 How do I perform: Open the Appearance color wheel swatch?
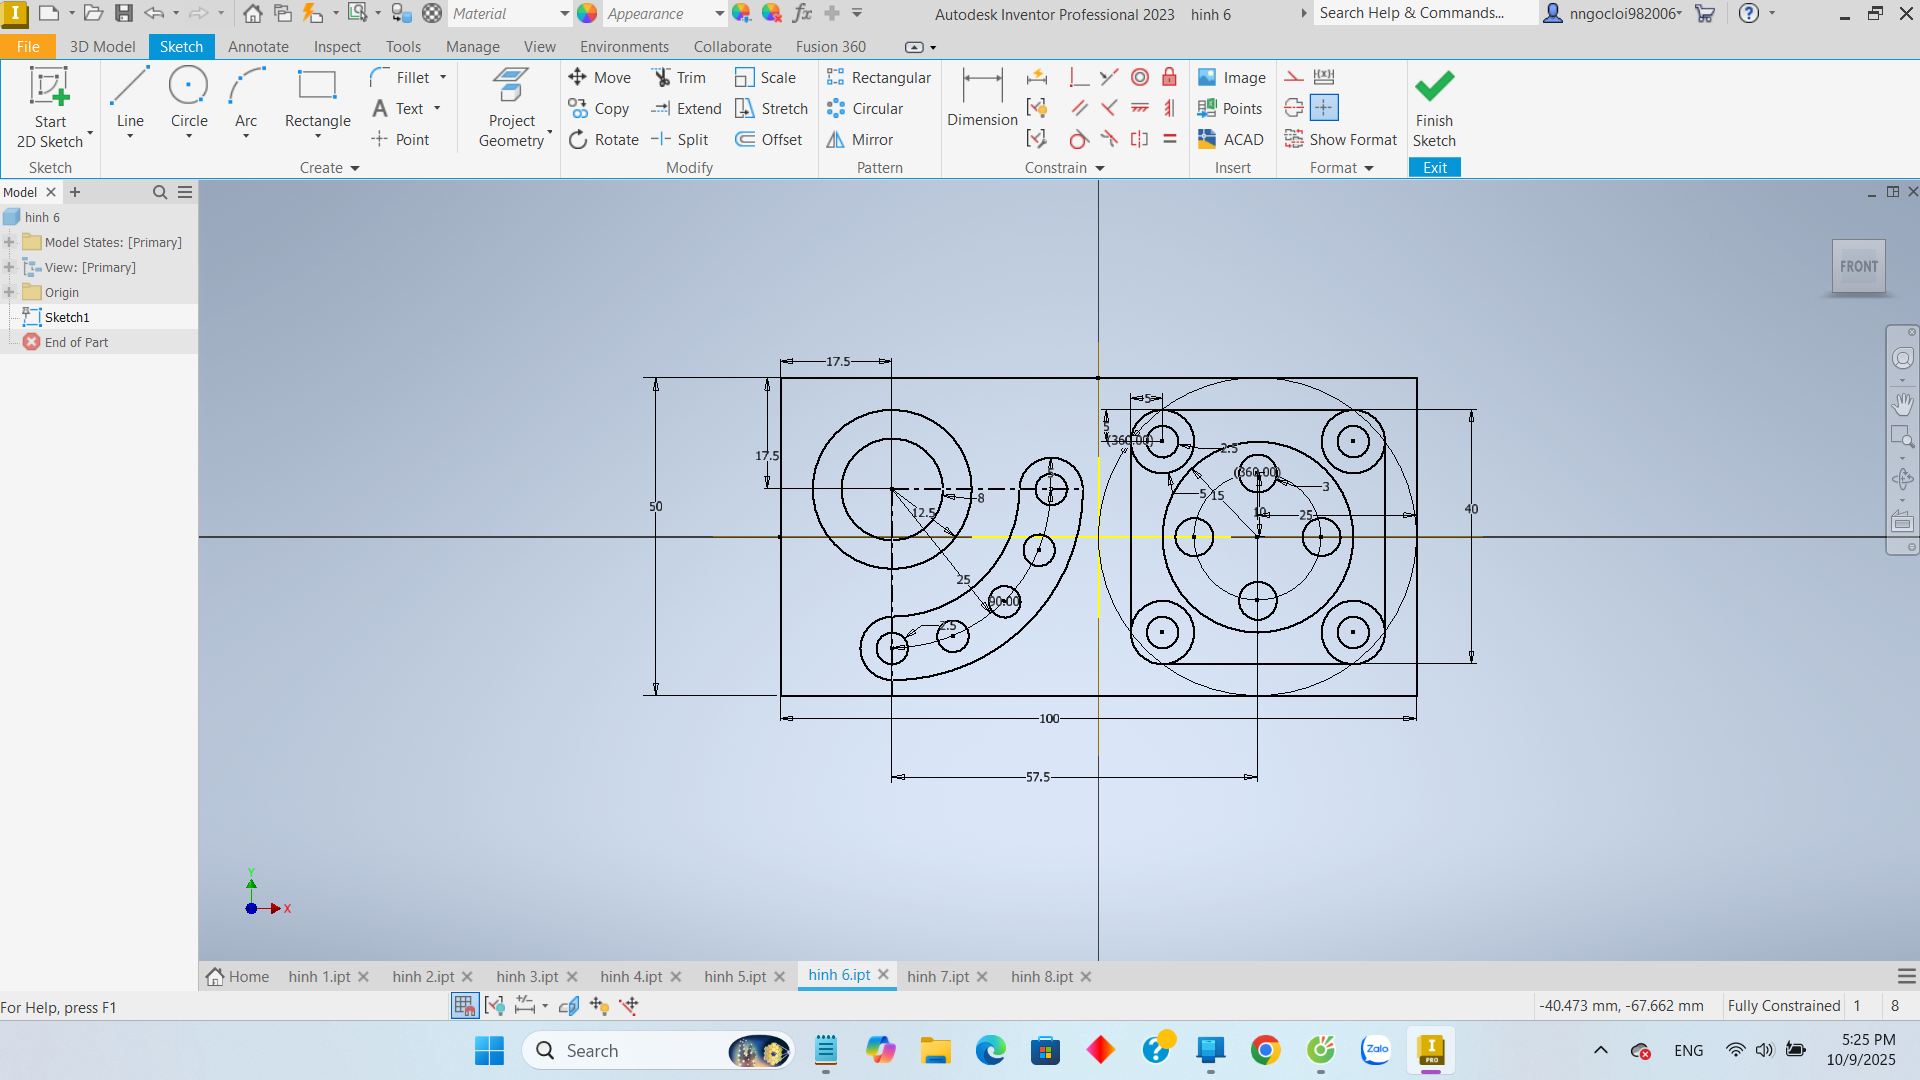pyautogui.click(x=587, y=13)
